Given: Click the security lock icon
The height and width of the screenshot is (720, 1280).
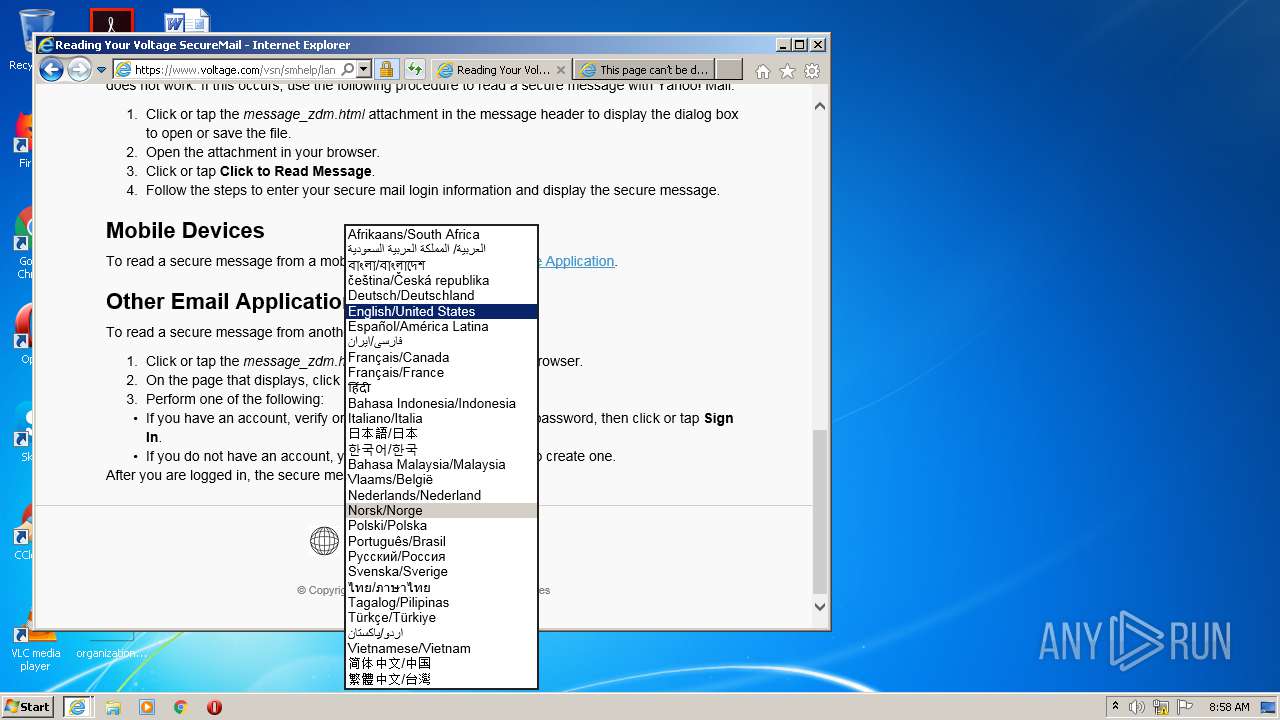Looking at the screenshot, I should [386, 69].
